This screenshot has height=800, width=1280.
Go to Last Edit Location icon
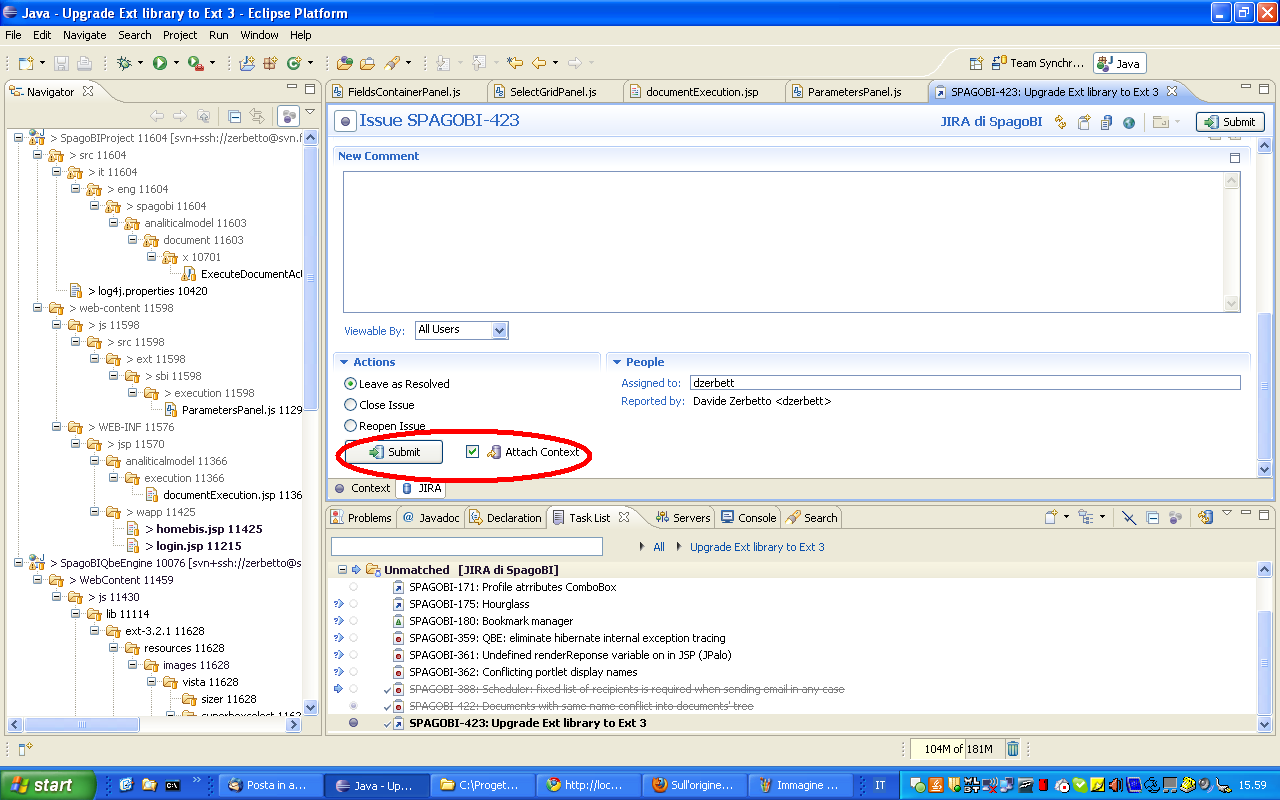pos(515,63)
